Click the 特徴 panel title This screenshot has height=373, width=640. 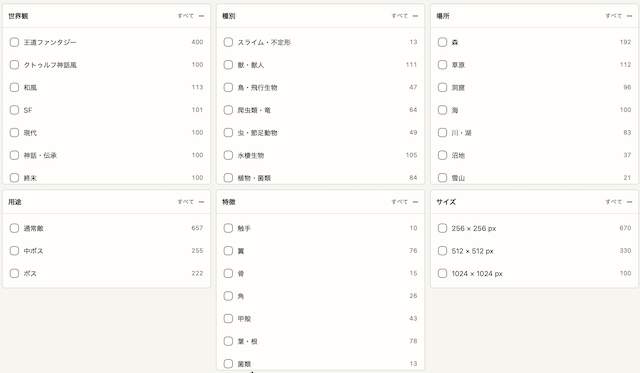[x=229, y=202]
